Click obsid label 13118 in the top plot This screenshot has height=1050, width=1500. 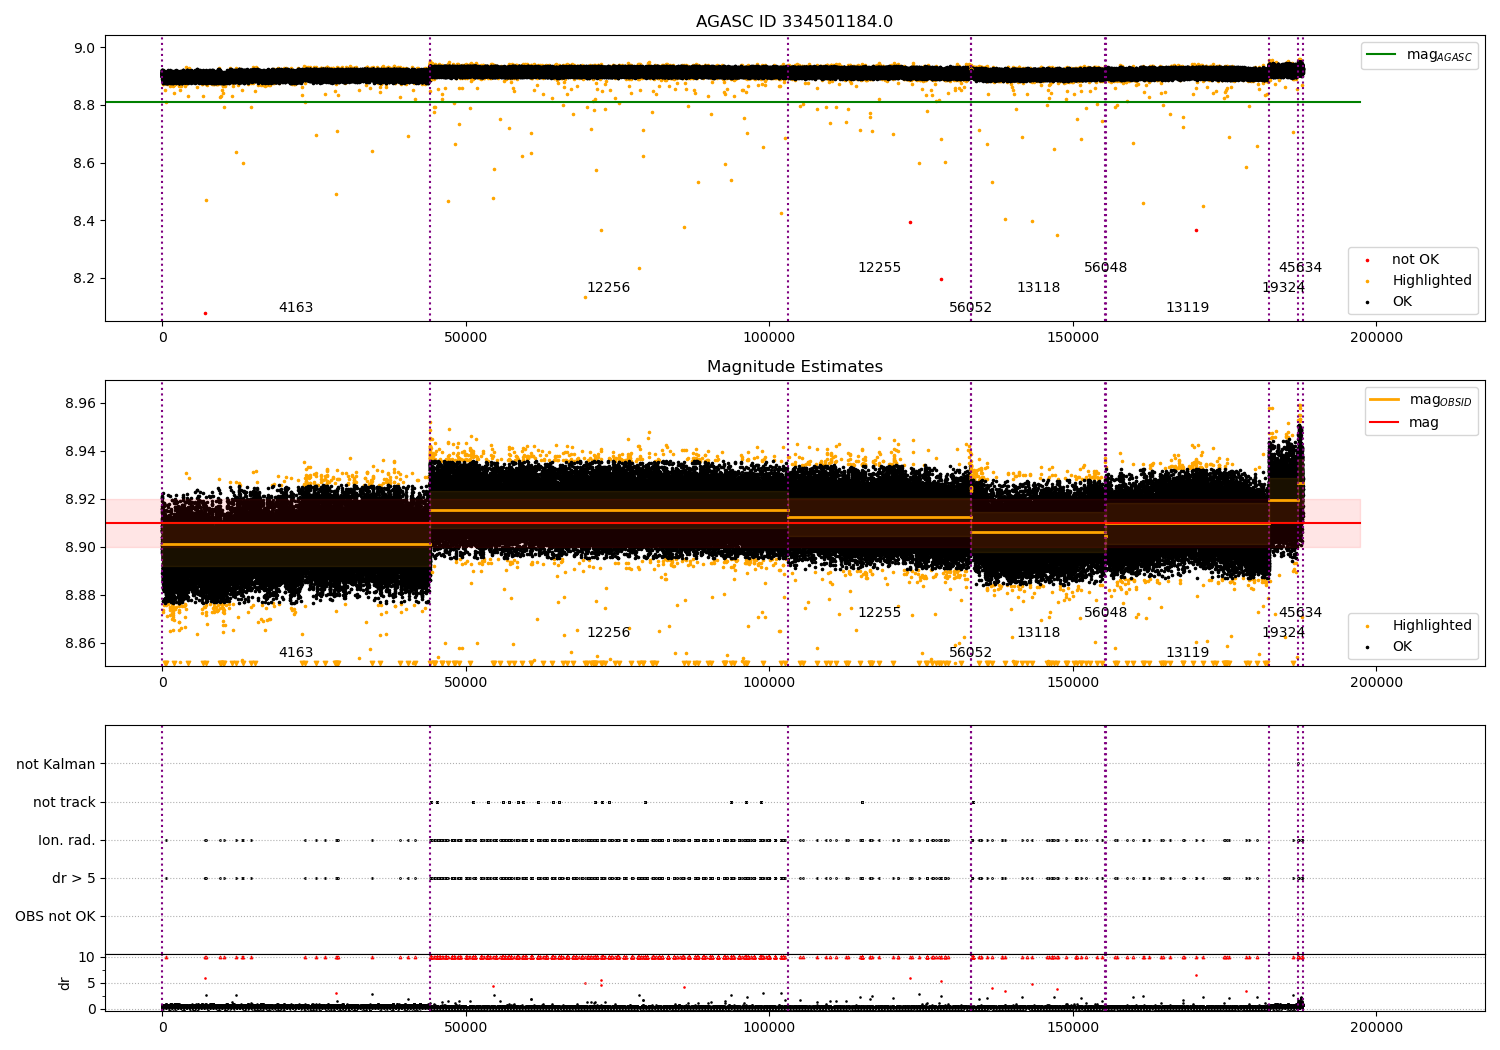pos(1038,288)
